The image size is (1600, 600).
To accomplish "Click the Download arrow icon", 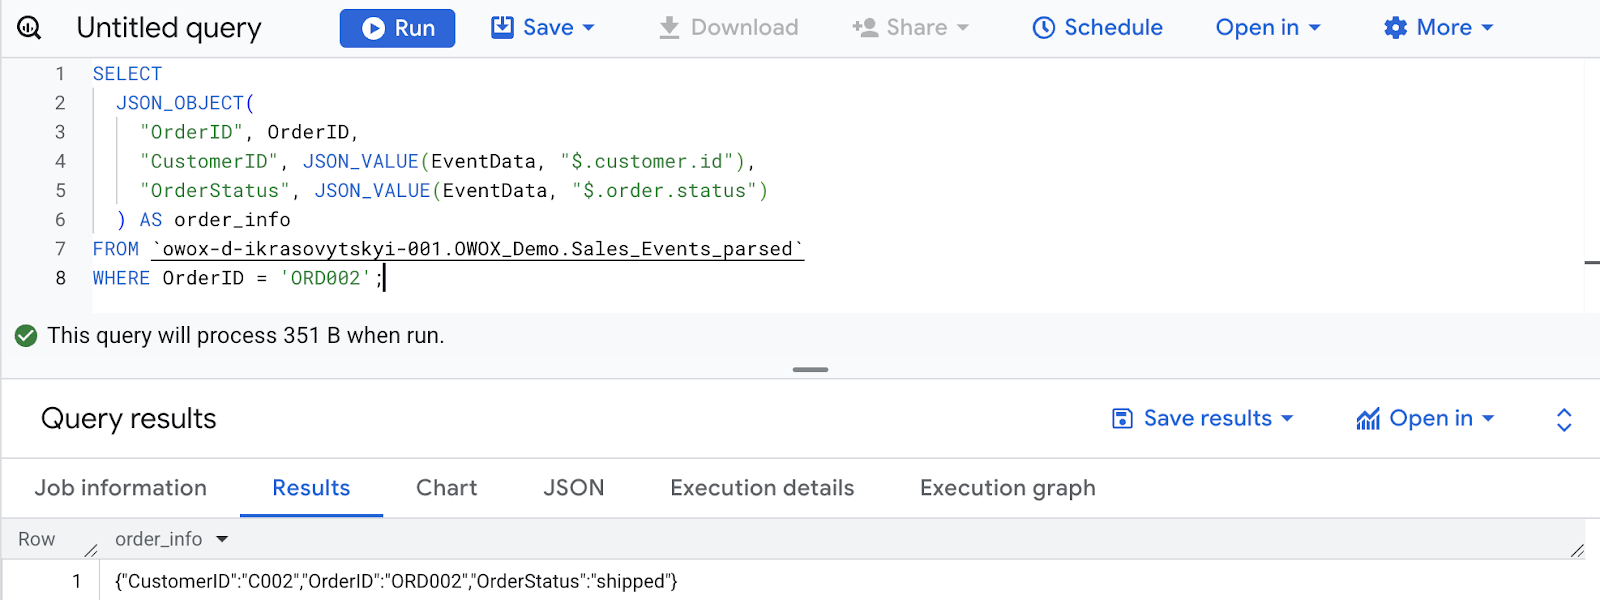I will click(669, 28).
